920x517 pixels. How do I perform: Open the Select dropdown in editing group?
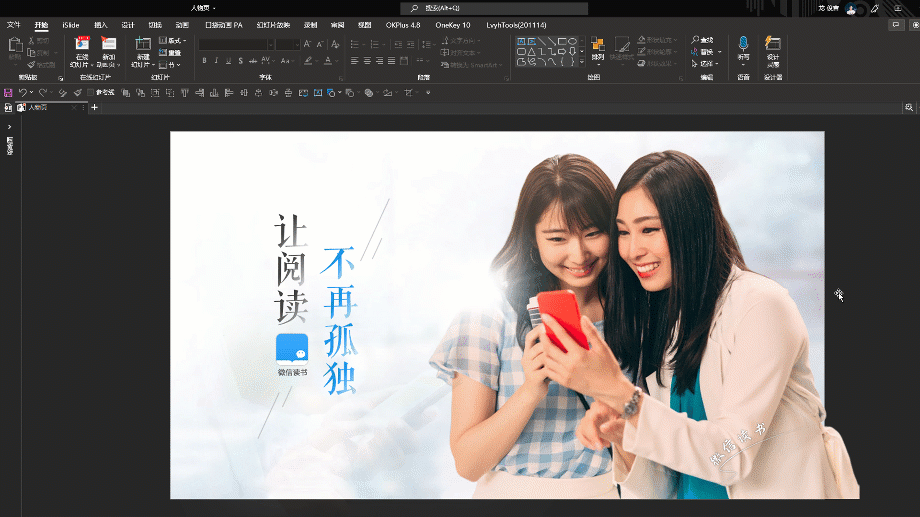click(x=705, y=63)
